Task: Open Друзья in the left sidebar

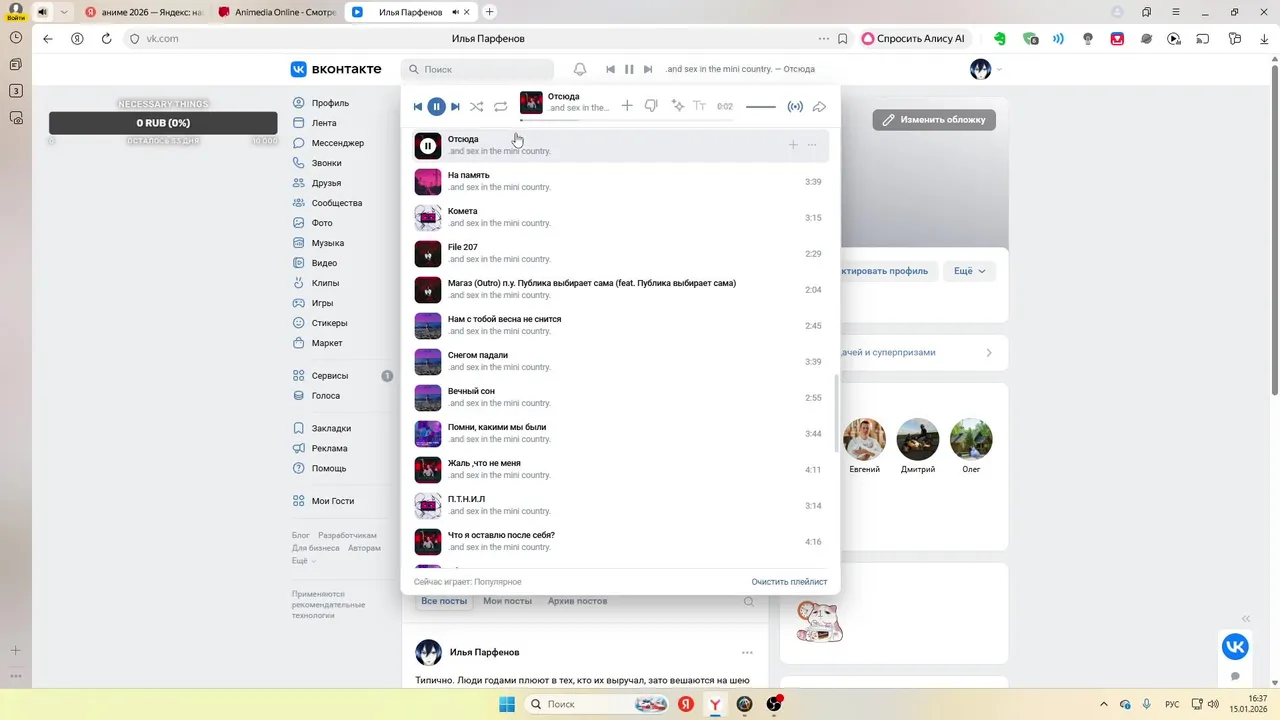Action: click(x=326, y=183)
